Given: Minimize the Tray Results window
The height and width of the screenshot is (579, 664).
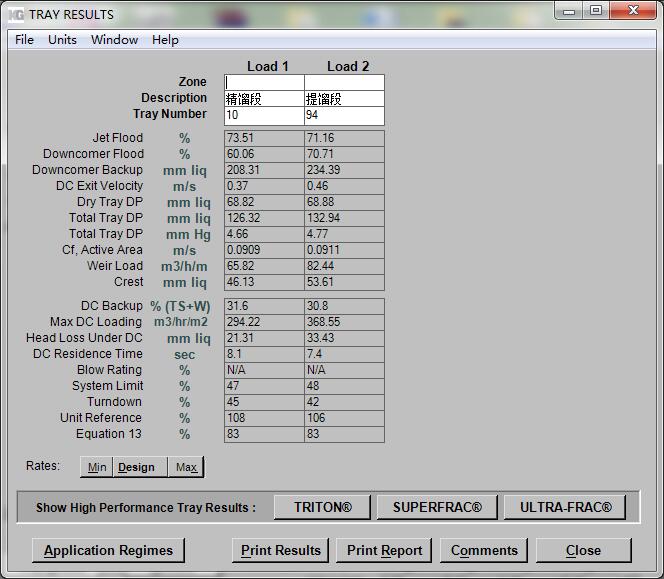Looking at the screenshot, I should 569,11.
